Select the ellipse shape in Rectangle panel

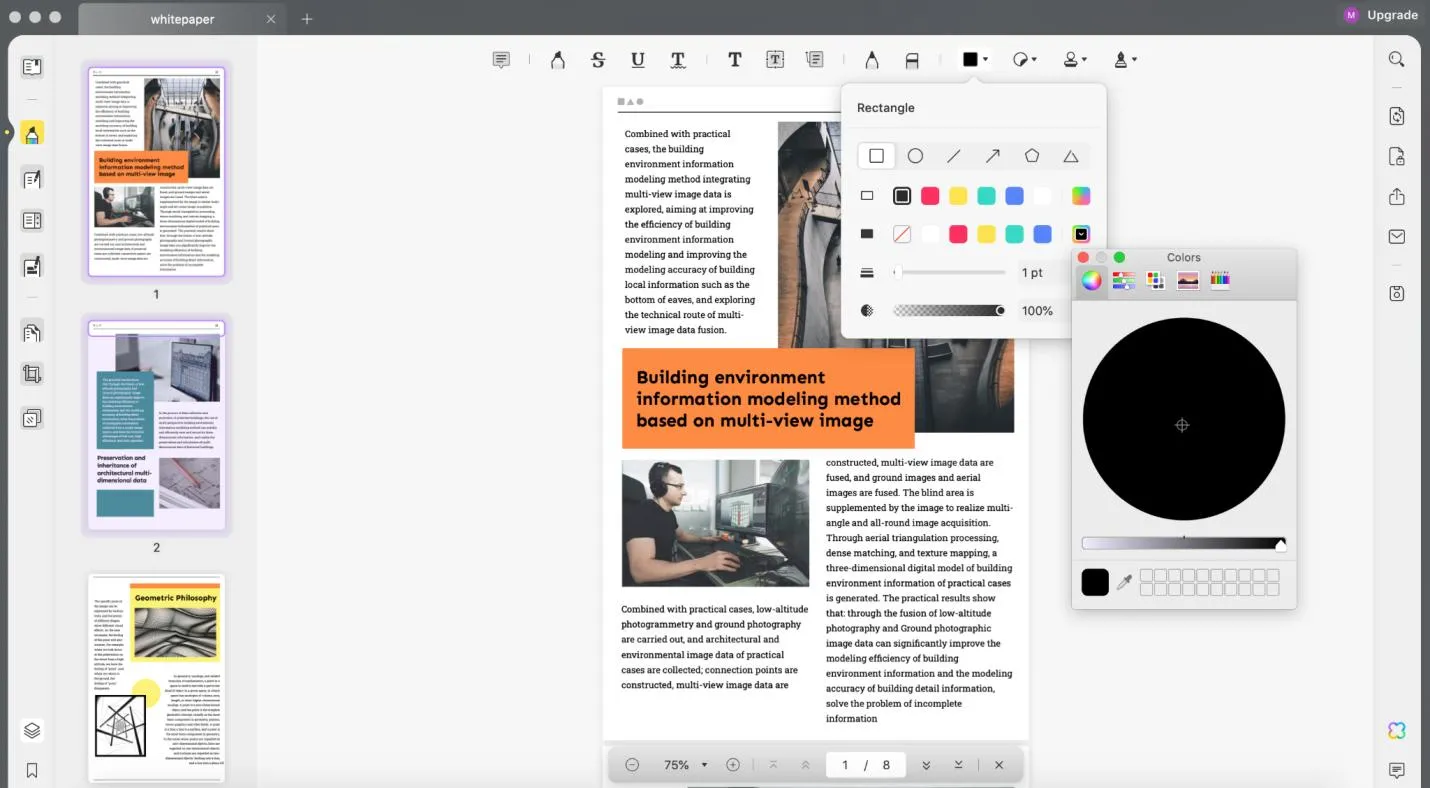pyautogui.click(x=915, y=155)
